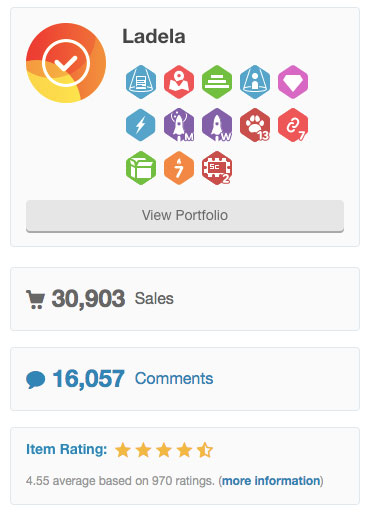Screen dimensions: 368x515
Task: Open the more information link
Action: click(271, 481)
